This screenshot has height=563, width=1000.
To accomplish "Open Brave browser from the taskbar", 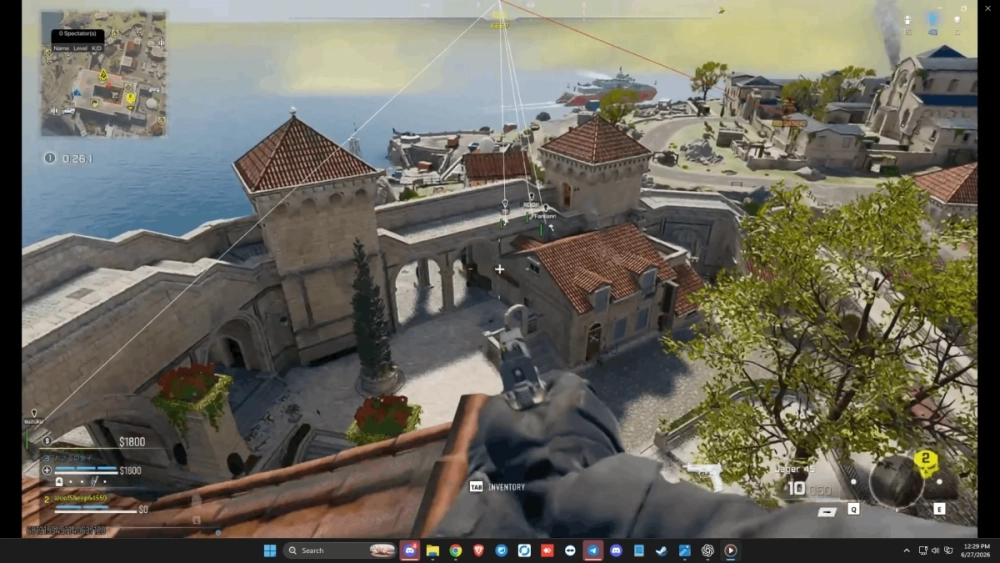I will coord(478,550).
